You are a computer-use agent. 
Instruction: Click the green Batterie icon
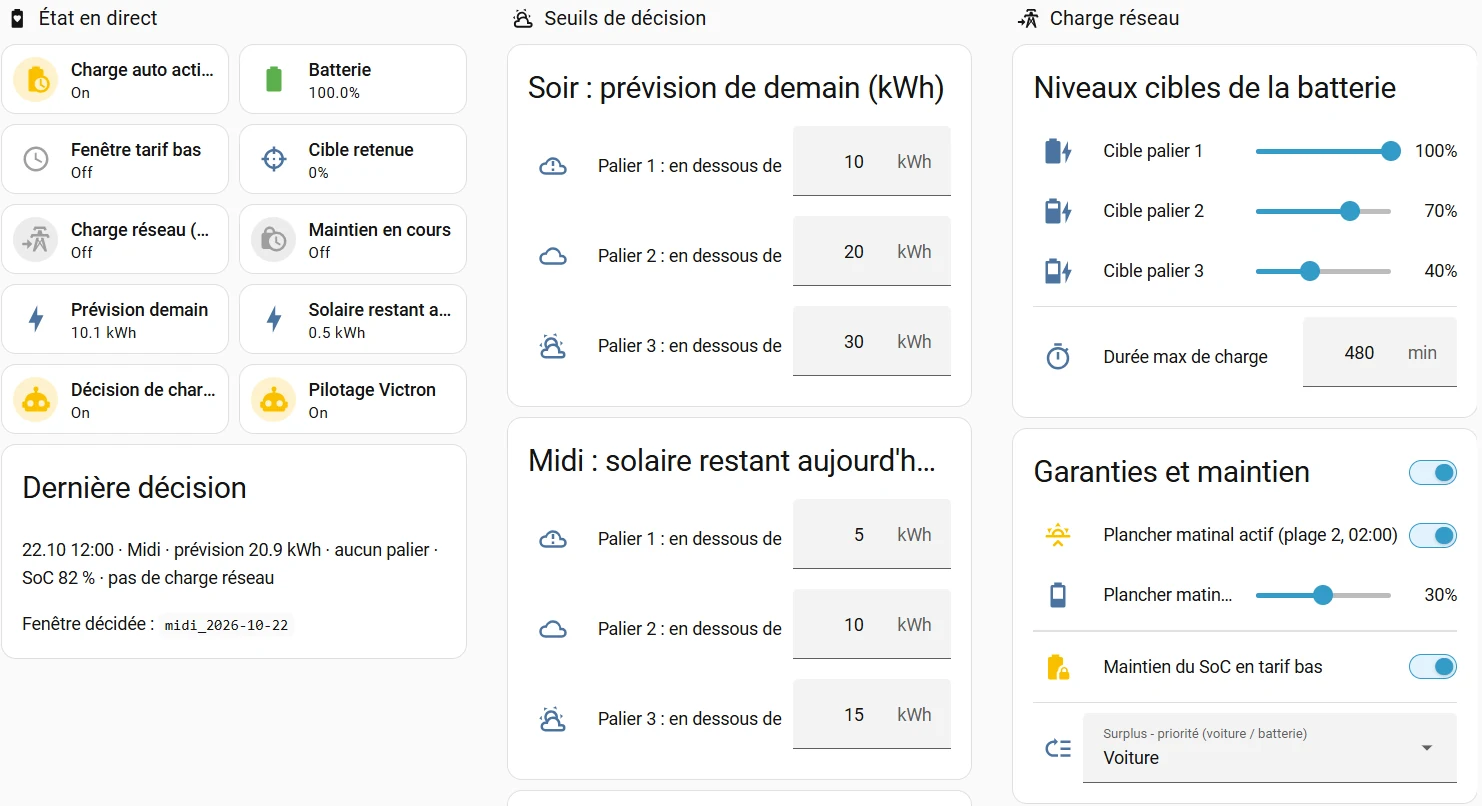pyautogui.click(x=274, y=80)
